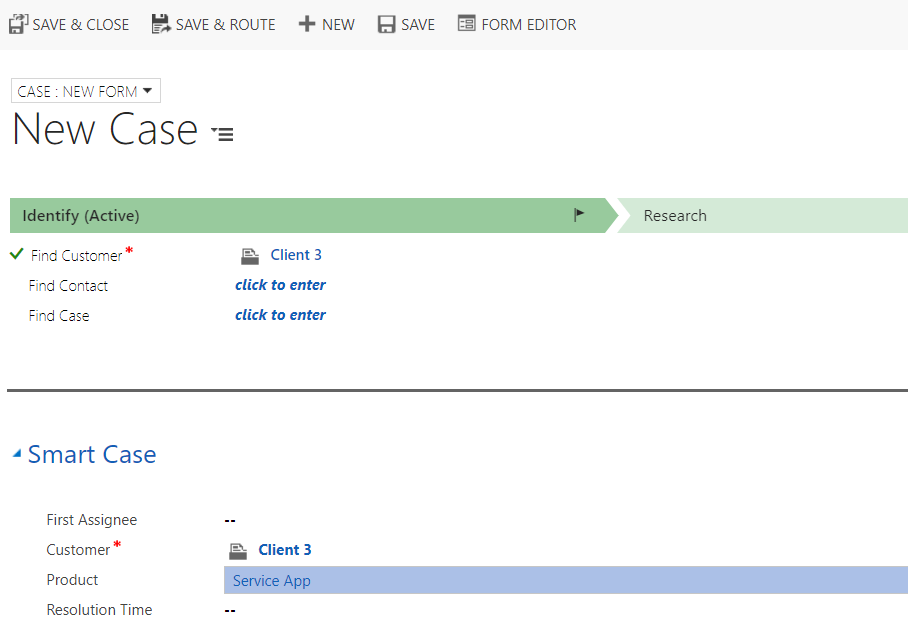Image resolution: width=908 pixels, height=635 pixels.
Task: Click the flag icon on Identify stage
Action: (579, 215)
